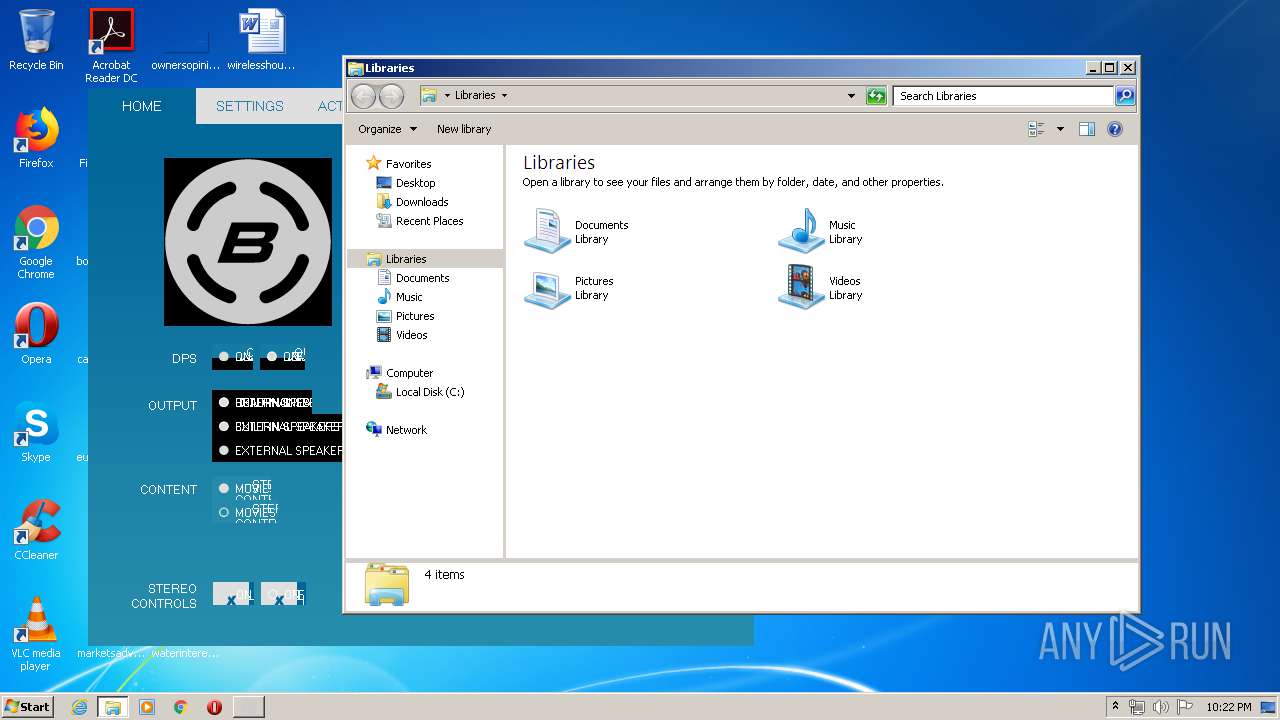Select first CONTENT radio option
The height and width of the screenshot is (720, 1280).
(224, 488)
